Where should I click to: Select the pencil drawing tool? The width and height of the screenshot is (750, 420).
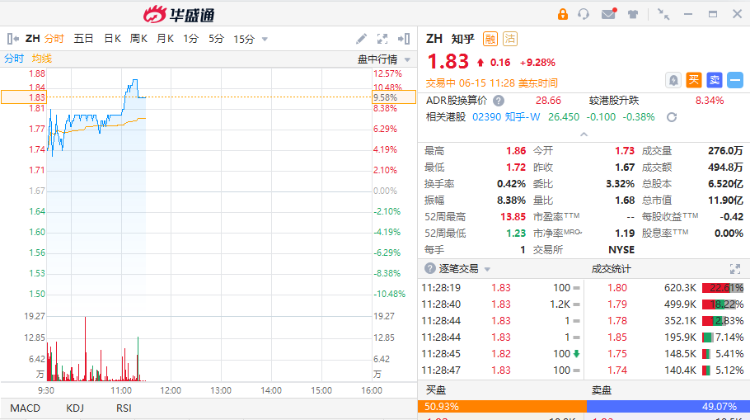tap(362, 39)
